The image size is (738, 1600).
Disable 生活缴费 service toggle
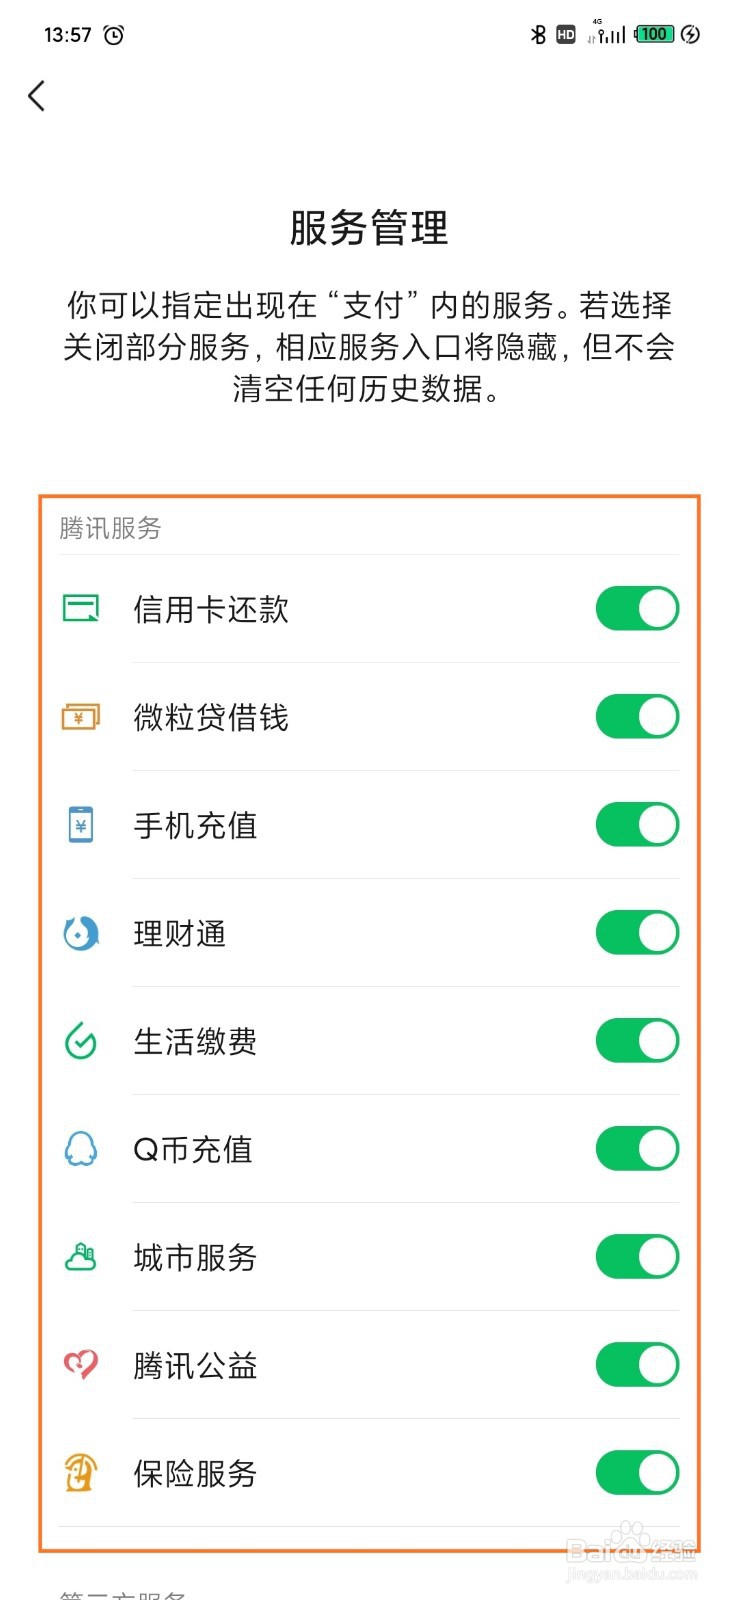coord(637,1041)
